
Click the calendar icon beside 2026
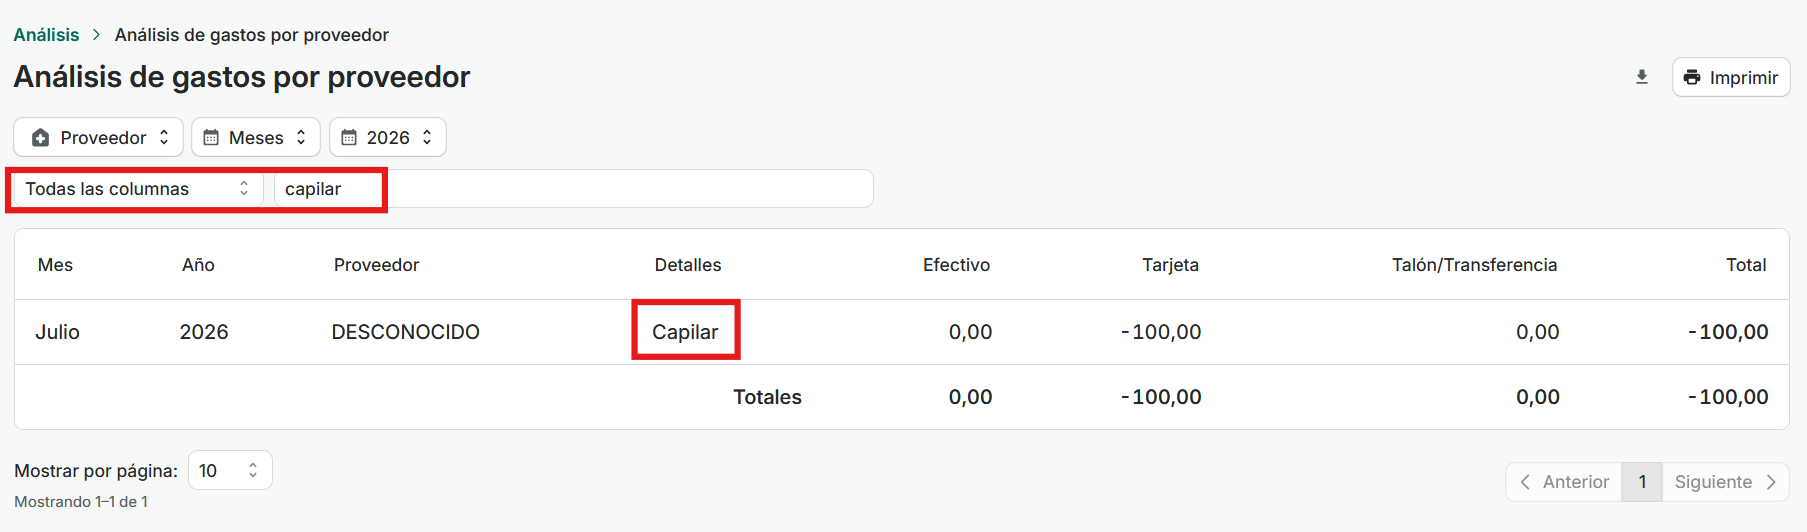[x=349, y=138]
